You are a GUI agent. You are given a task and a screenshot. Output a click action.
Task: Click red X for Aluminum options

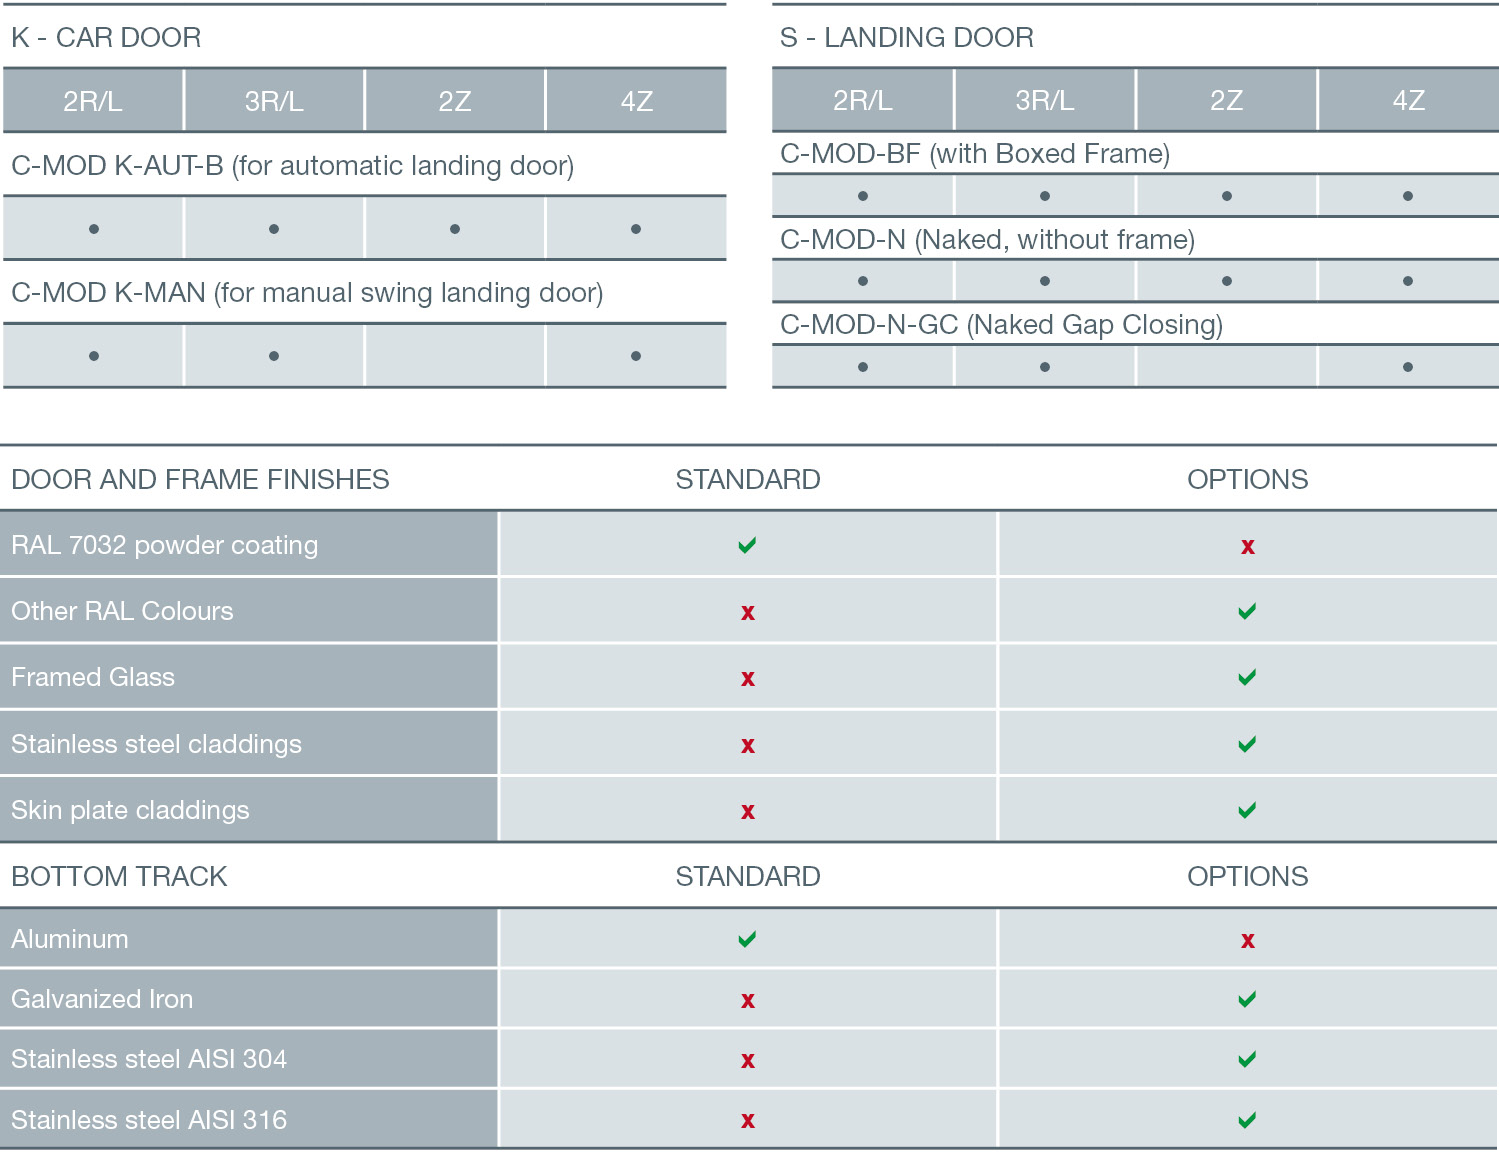(x=1247, y=940)
